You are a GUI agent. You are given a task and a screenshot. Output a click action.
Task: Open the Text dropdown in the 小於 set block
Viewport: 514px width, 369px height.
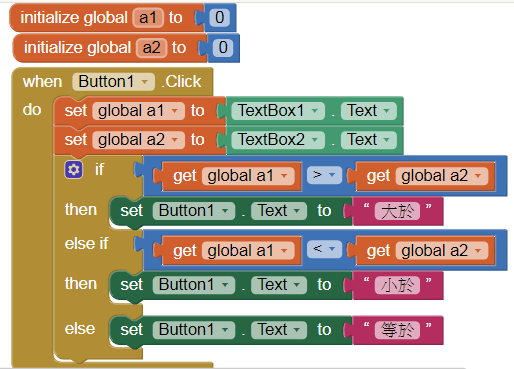[279, 285]
